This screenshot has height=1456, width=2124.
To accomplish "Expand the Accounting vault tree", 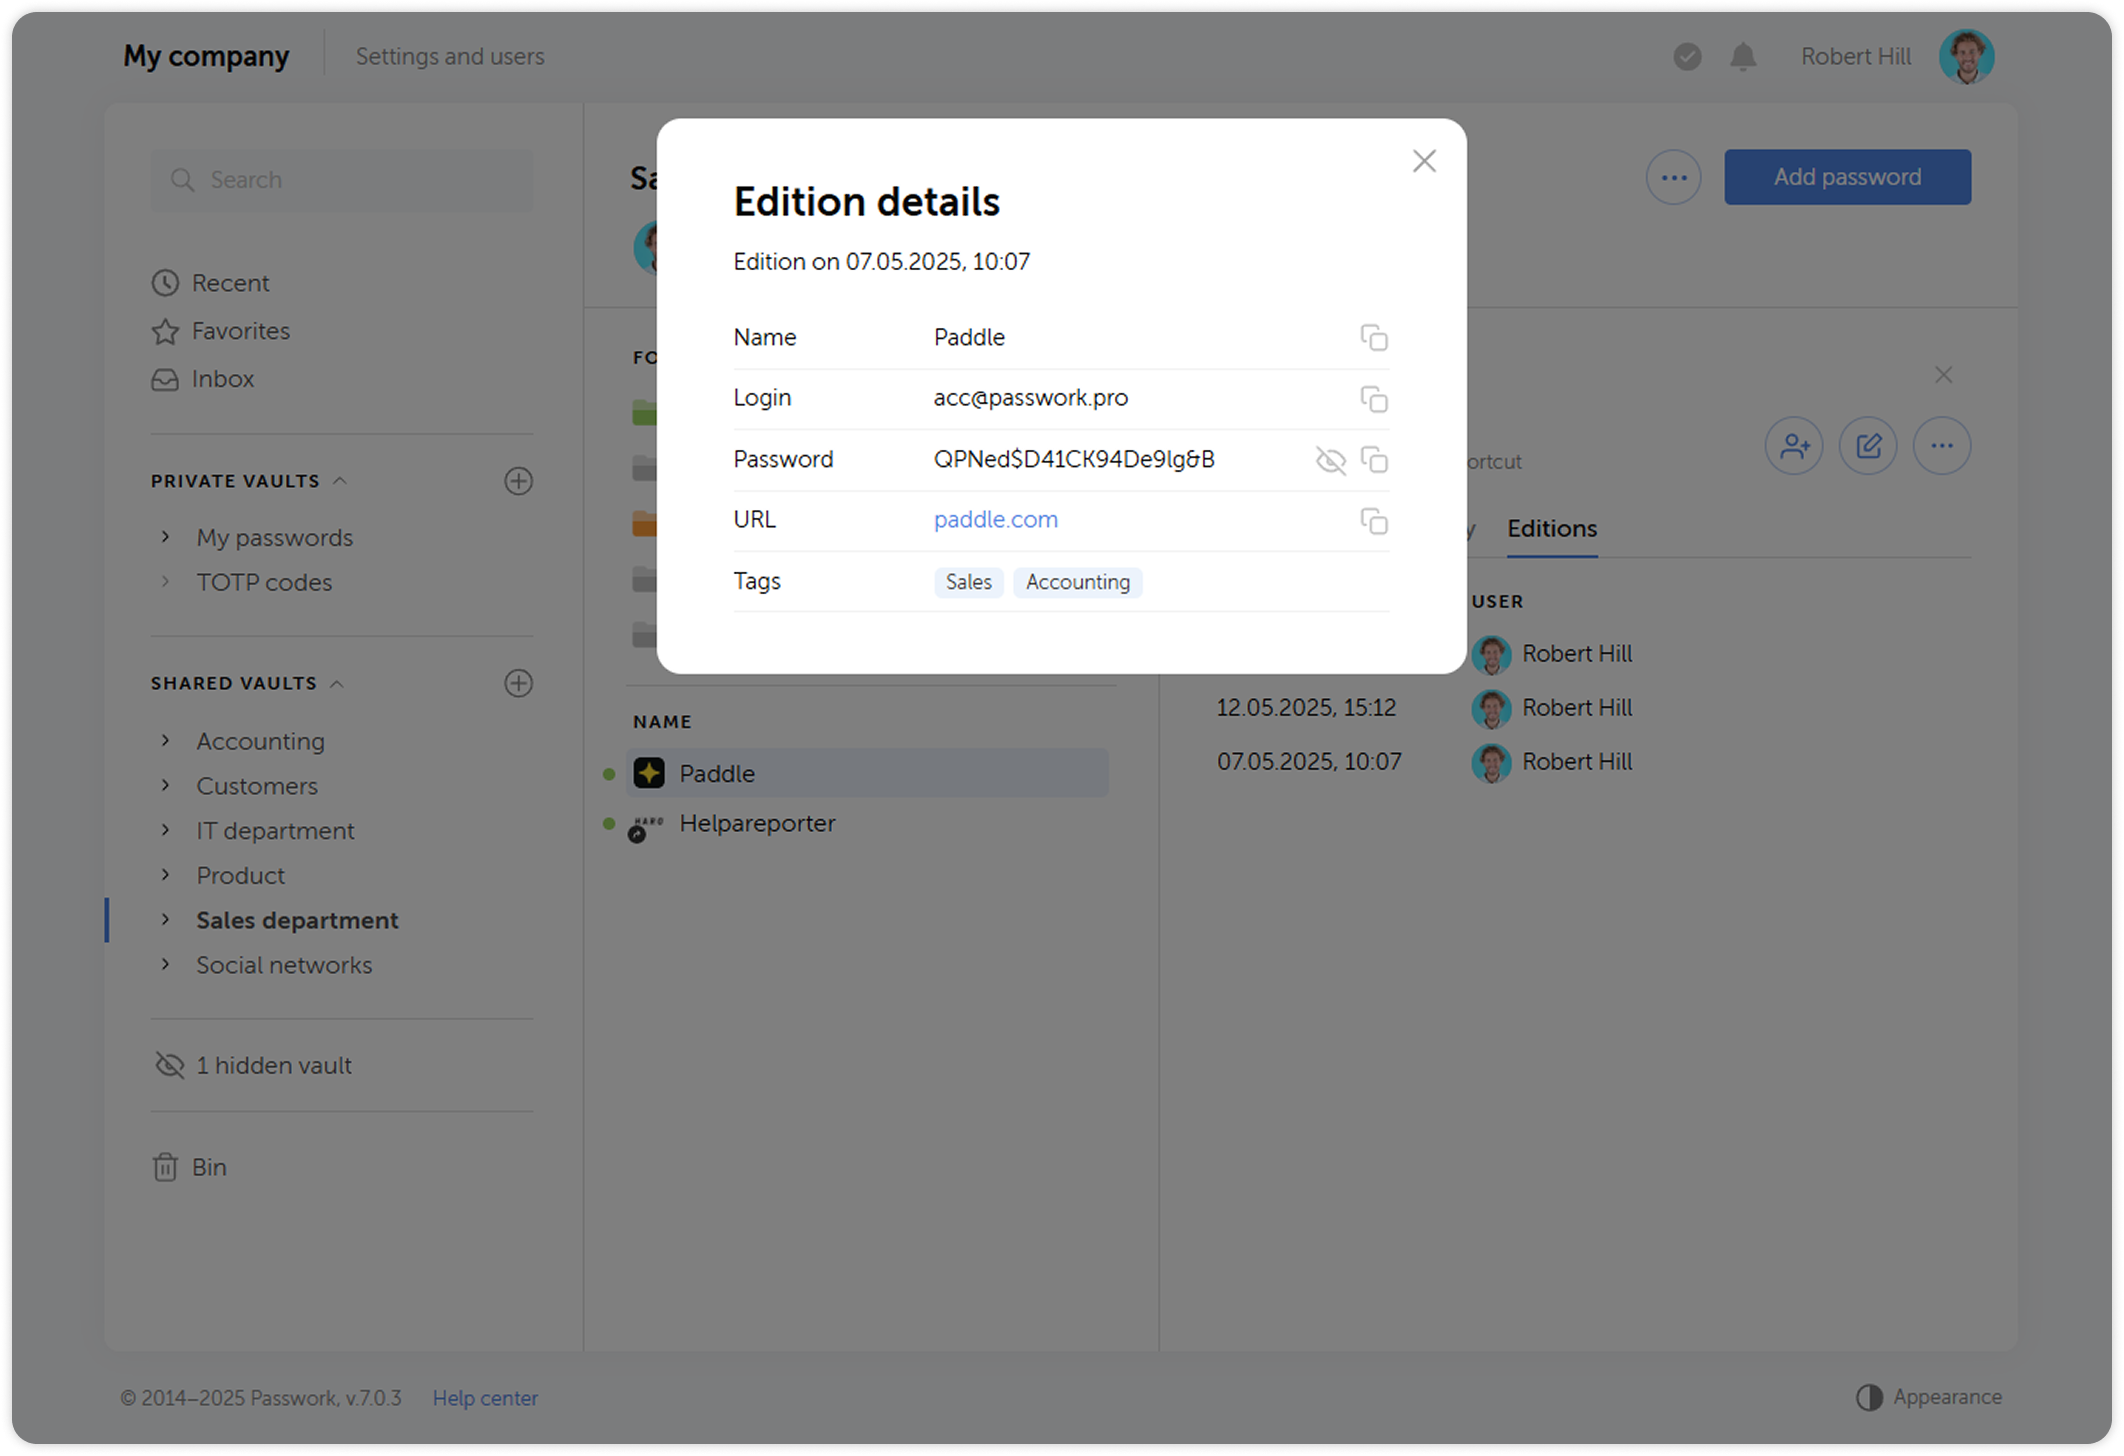I will coord(166,741).
